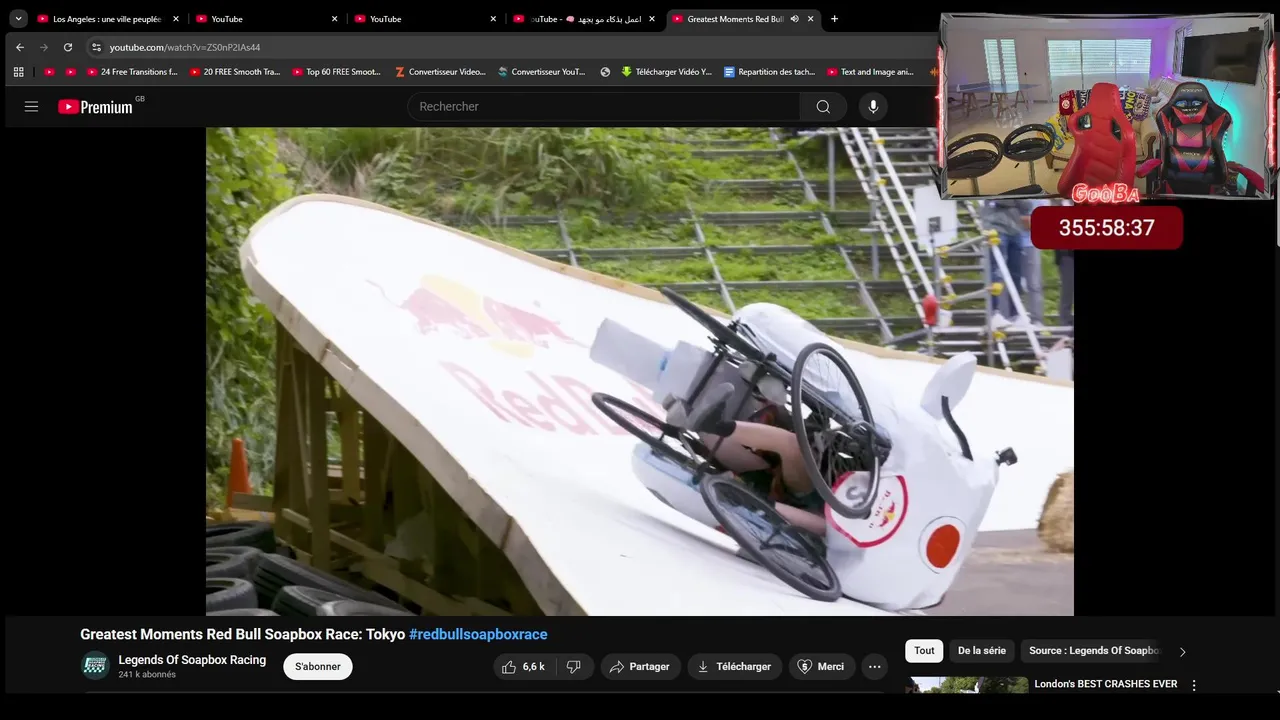Dislike the video with thumbs down
The height and width of the screenshot is (720, 1280).
(x=574, y=667)
